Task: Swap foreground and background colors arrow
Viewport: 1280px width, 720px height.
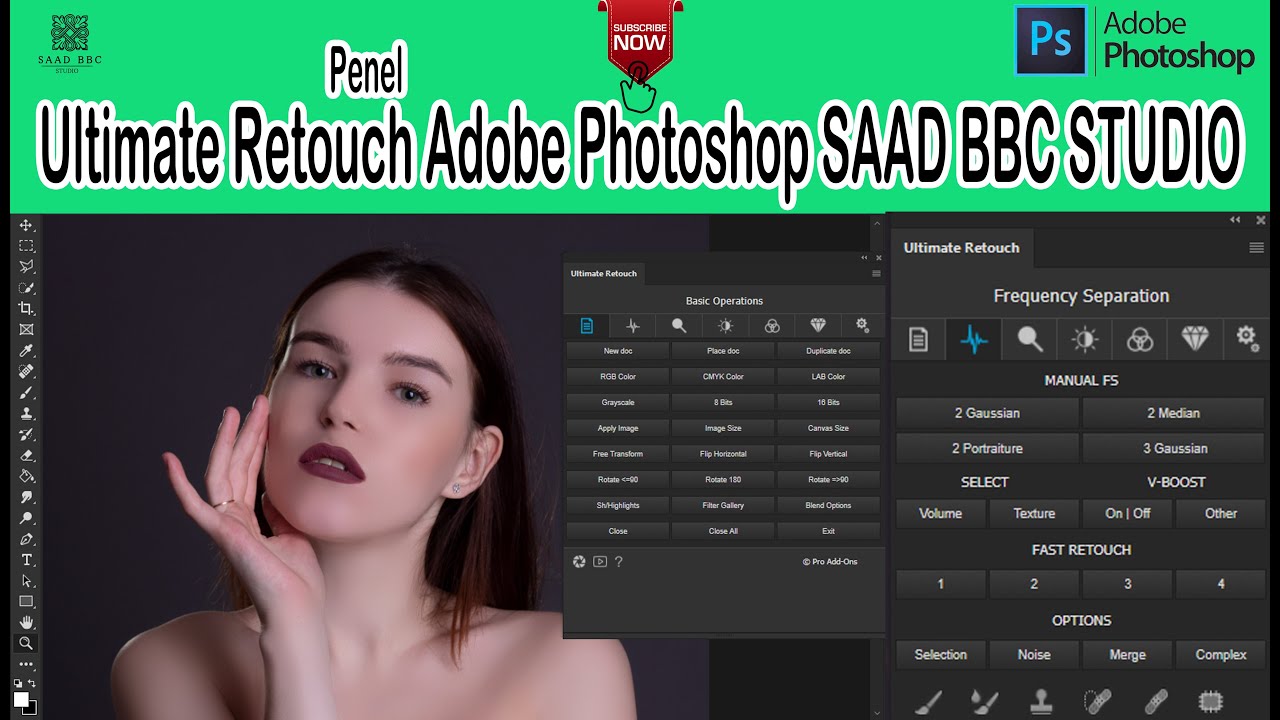Action: 33,683
